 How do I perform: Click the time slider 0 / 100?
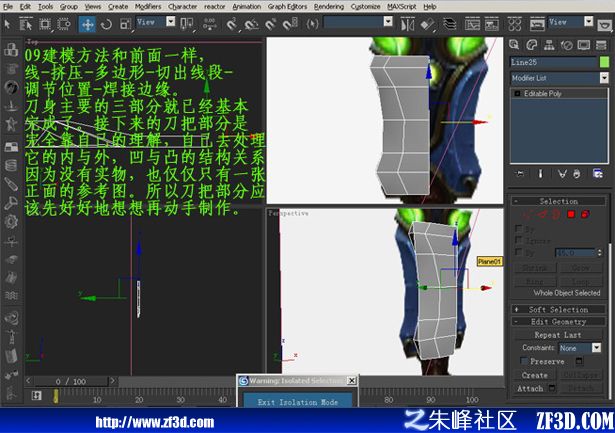71,381
